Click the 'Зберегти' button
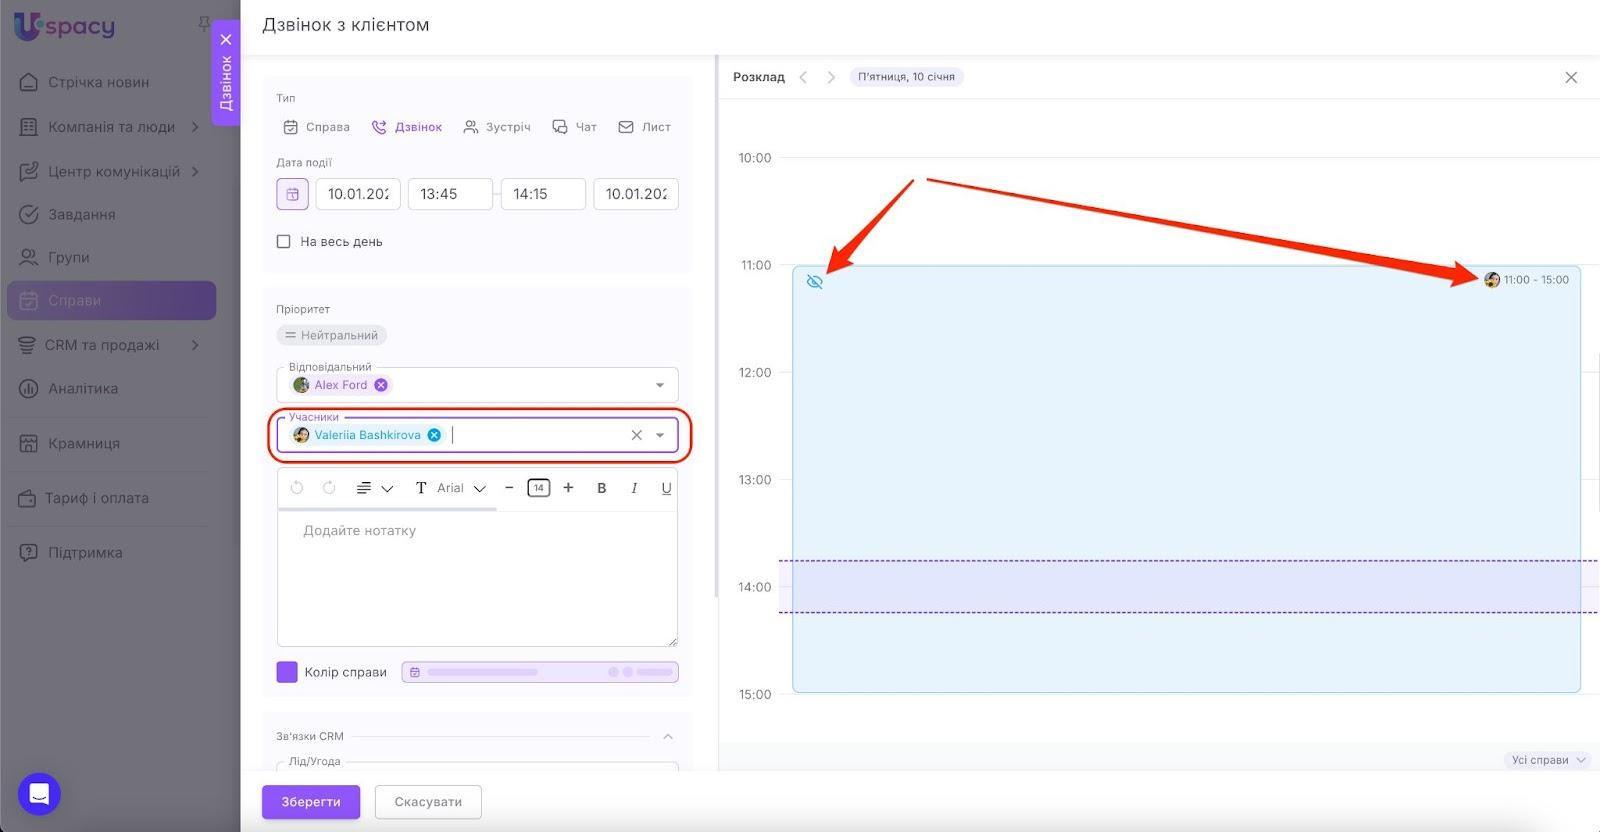The image size is (1600, 832). click(x=310, y=802)
